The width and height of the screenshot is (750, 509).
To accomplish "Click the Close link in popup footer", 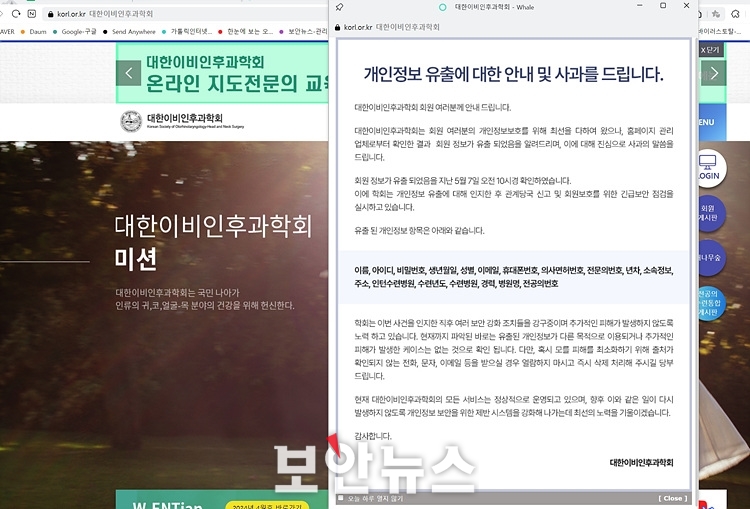I will pos(673,498).
